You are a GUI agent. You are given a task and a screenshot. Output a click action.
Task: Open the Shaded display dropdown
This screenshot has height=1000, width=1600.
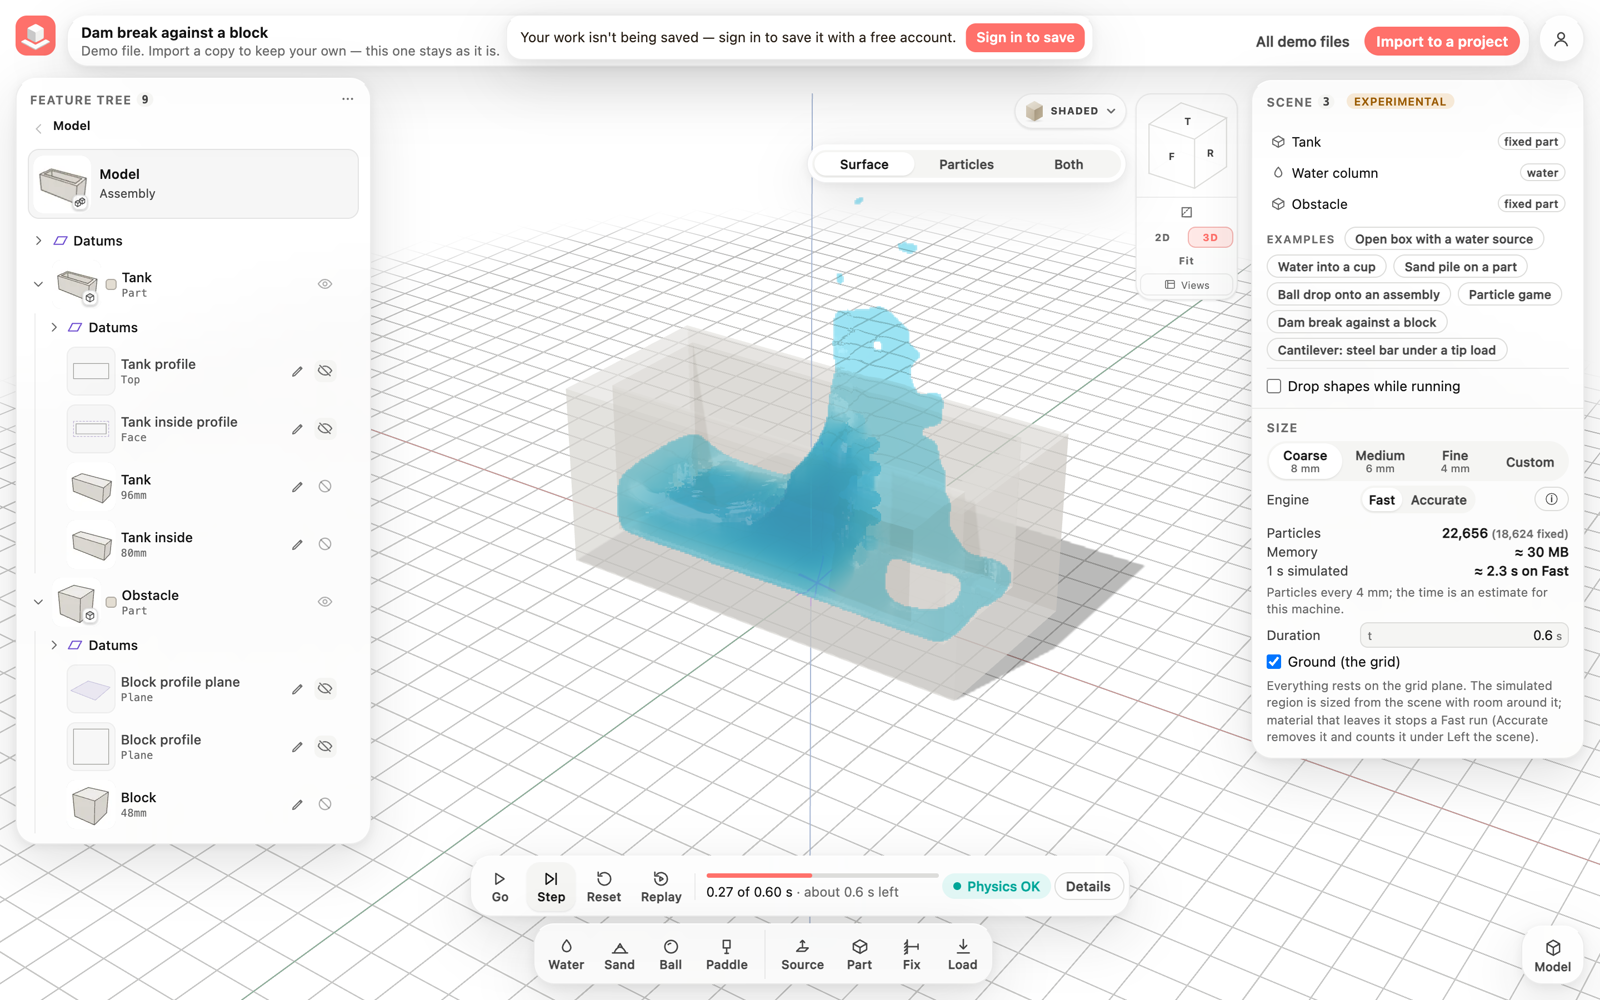click(x=1070, y=111)
